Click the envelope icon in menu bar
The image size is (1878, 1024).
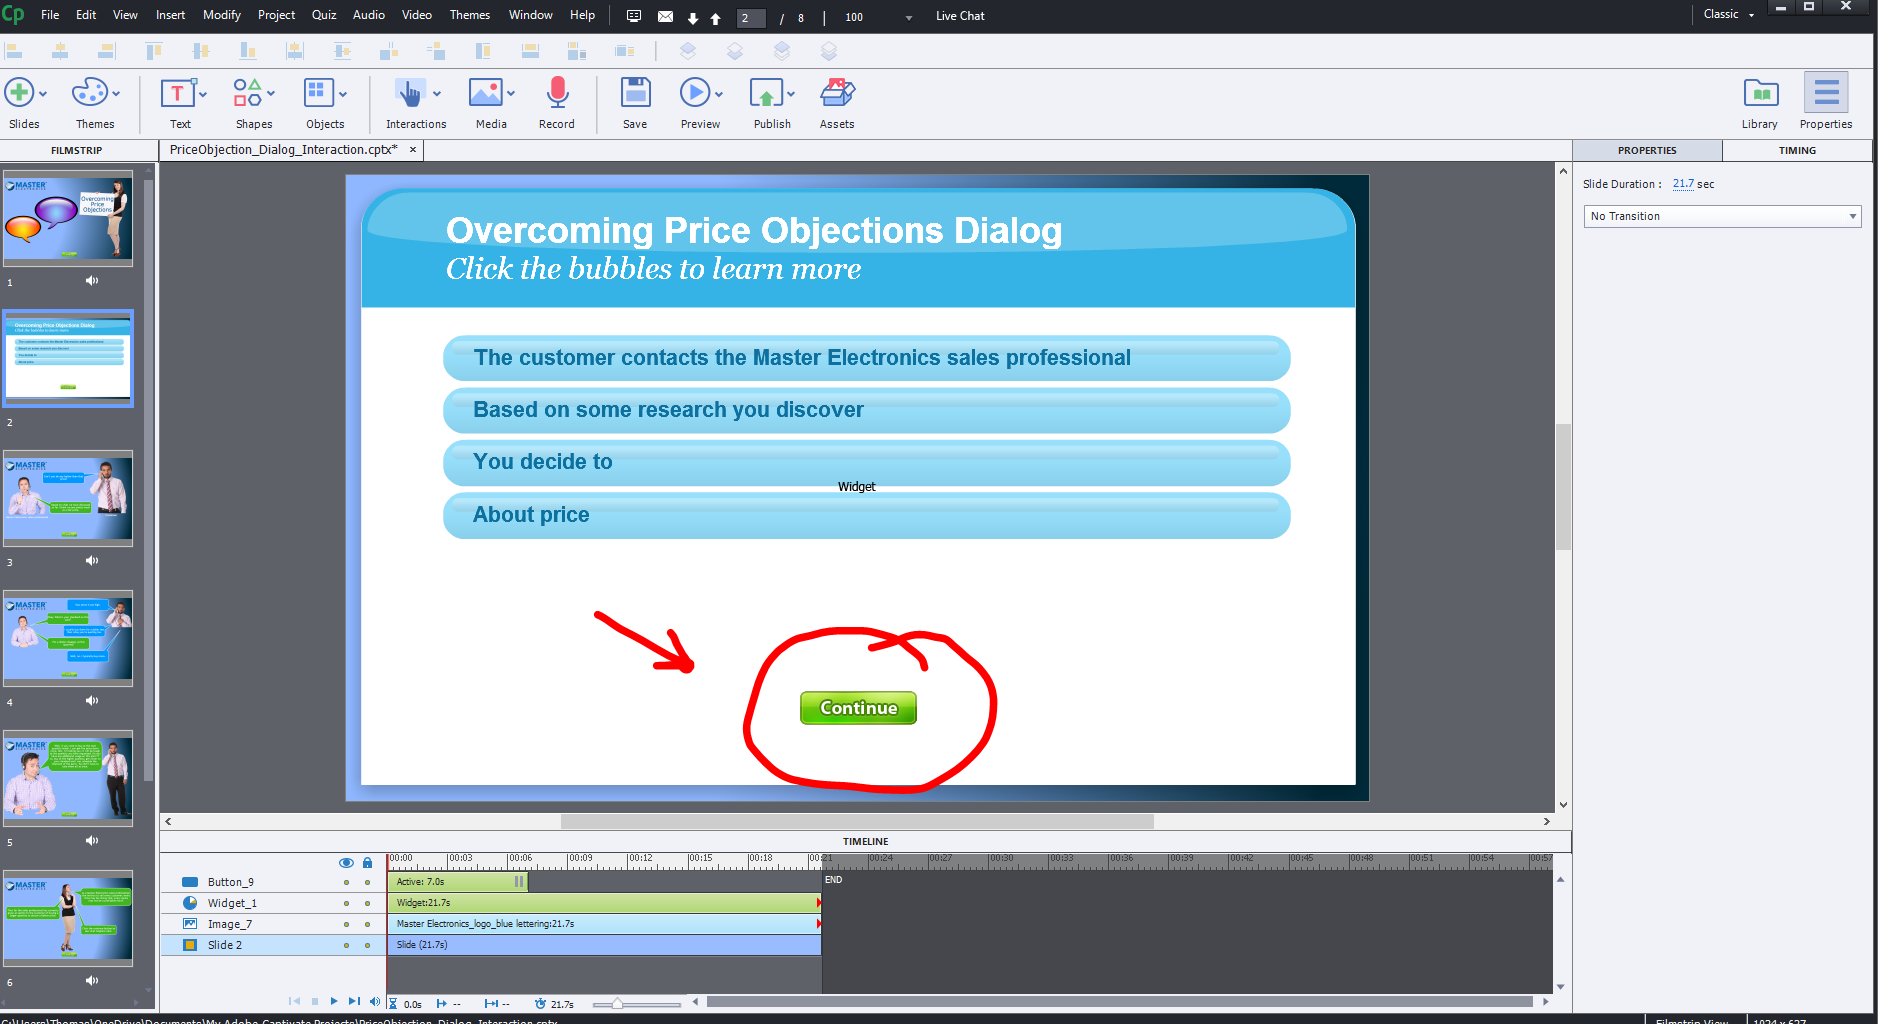[665, 16]
